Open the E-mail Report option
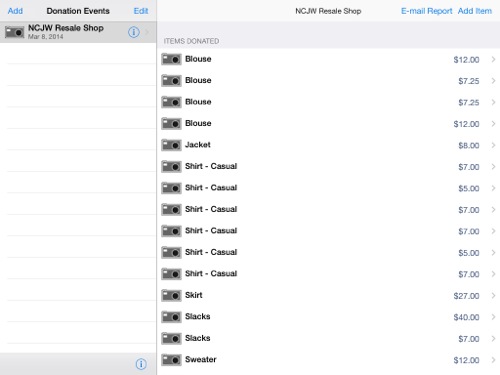The width and height of the screenshot is (500, 375). coord(426,11)
